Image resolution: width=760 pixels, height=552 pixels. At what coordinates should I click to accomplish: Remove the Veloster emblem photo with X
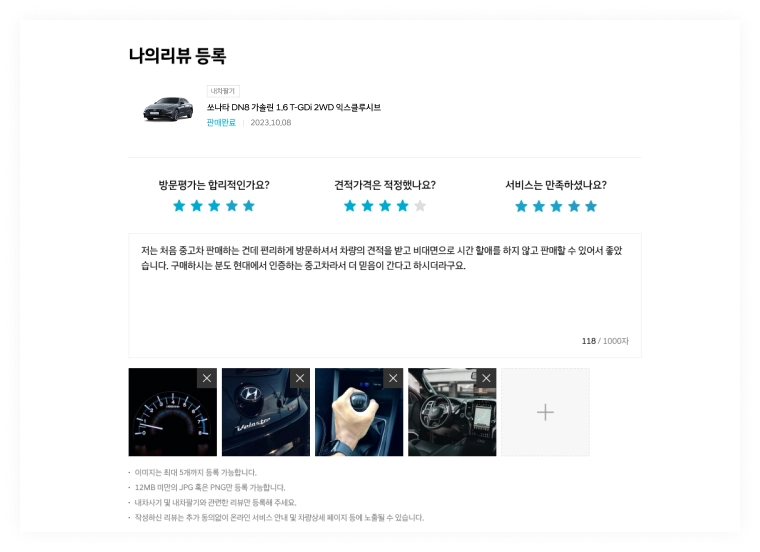[x=300, y=378]
